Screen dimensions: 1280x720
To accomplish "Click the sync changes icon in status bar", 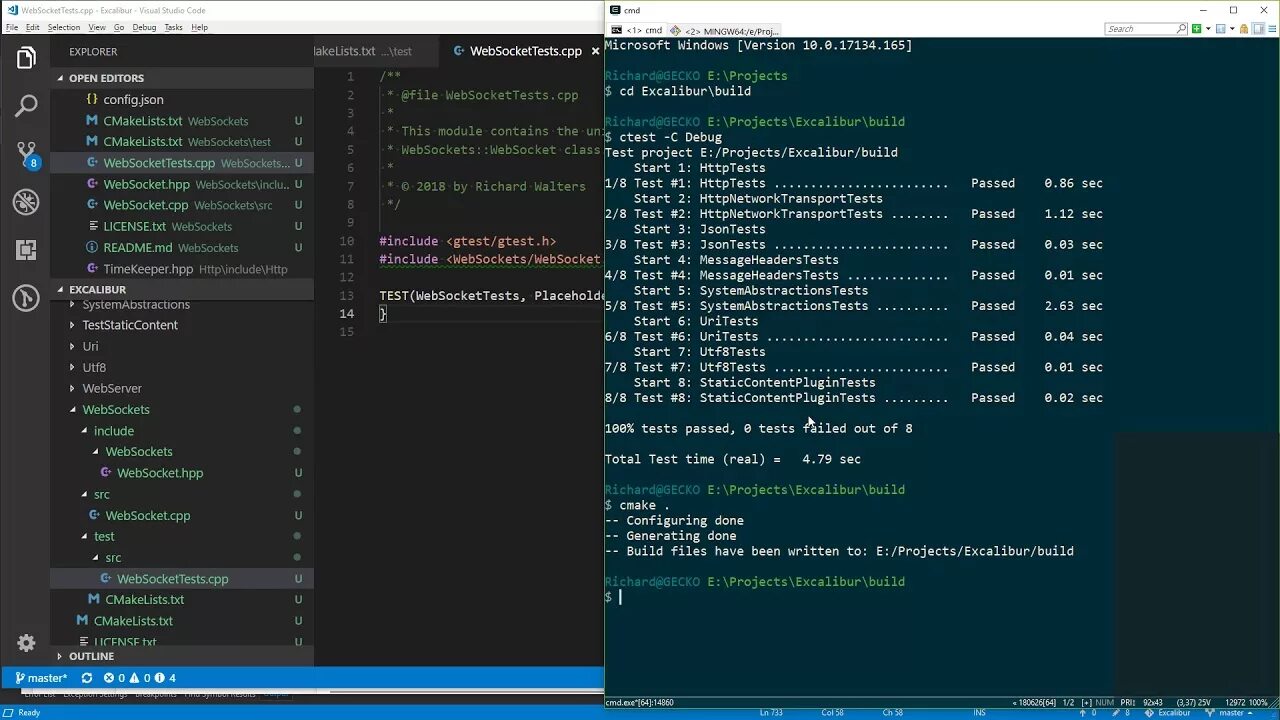I will (x=87, y=678).
